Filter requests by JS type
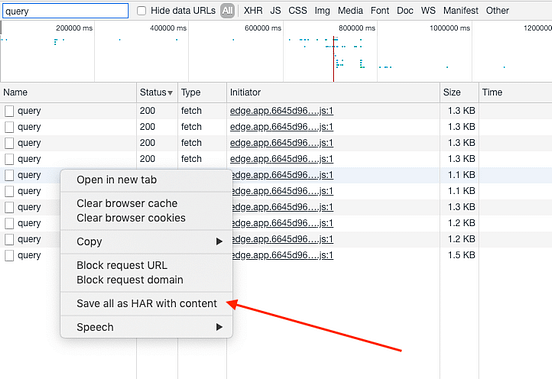The image size is (552, 379). point(276,11)
